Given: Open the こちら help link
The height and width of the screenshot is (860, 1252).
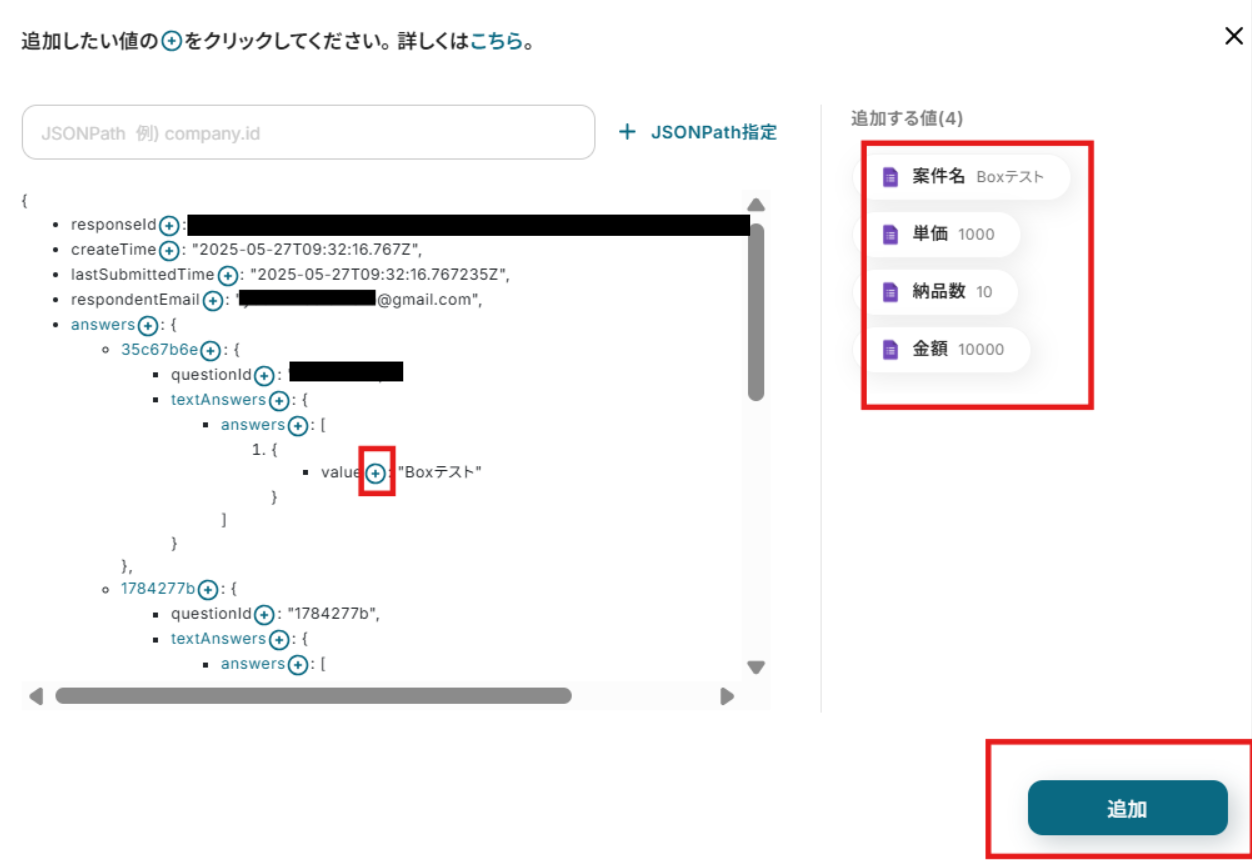Looking at the screenshot, I should 497,43.
